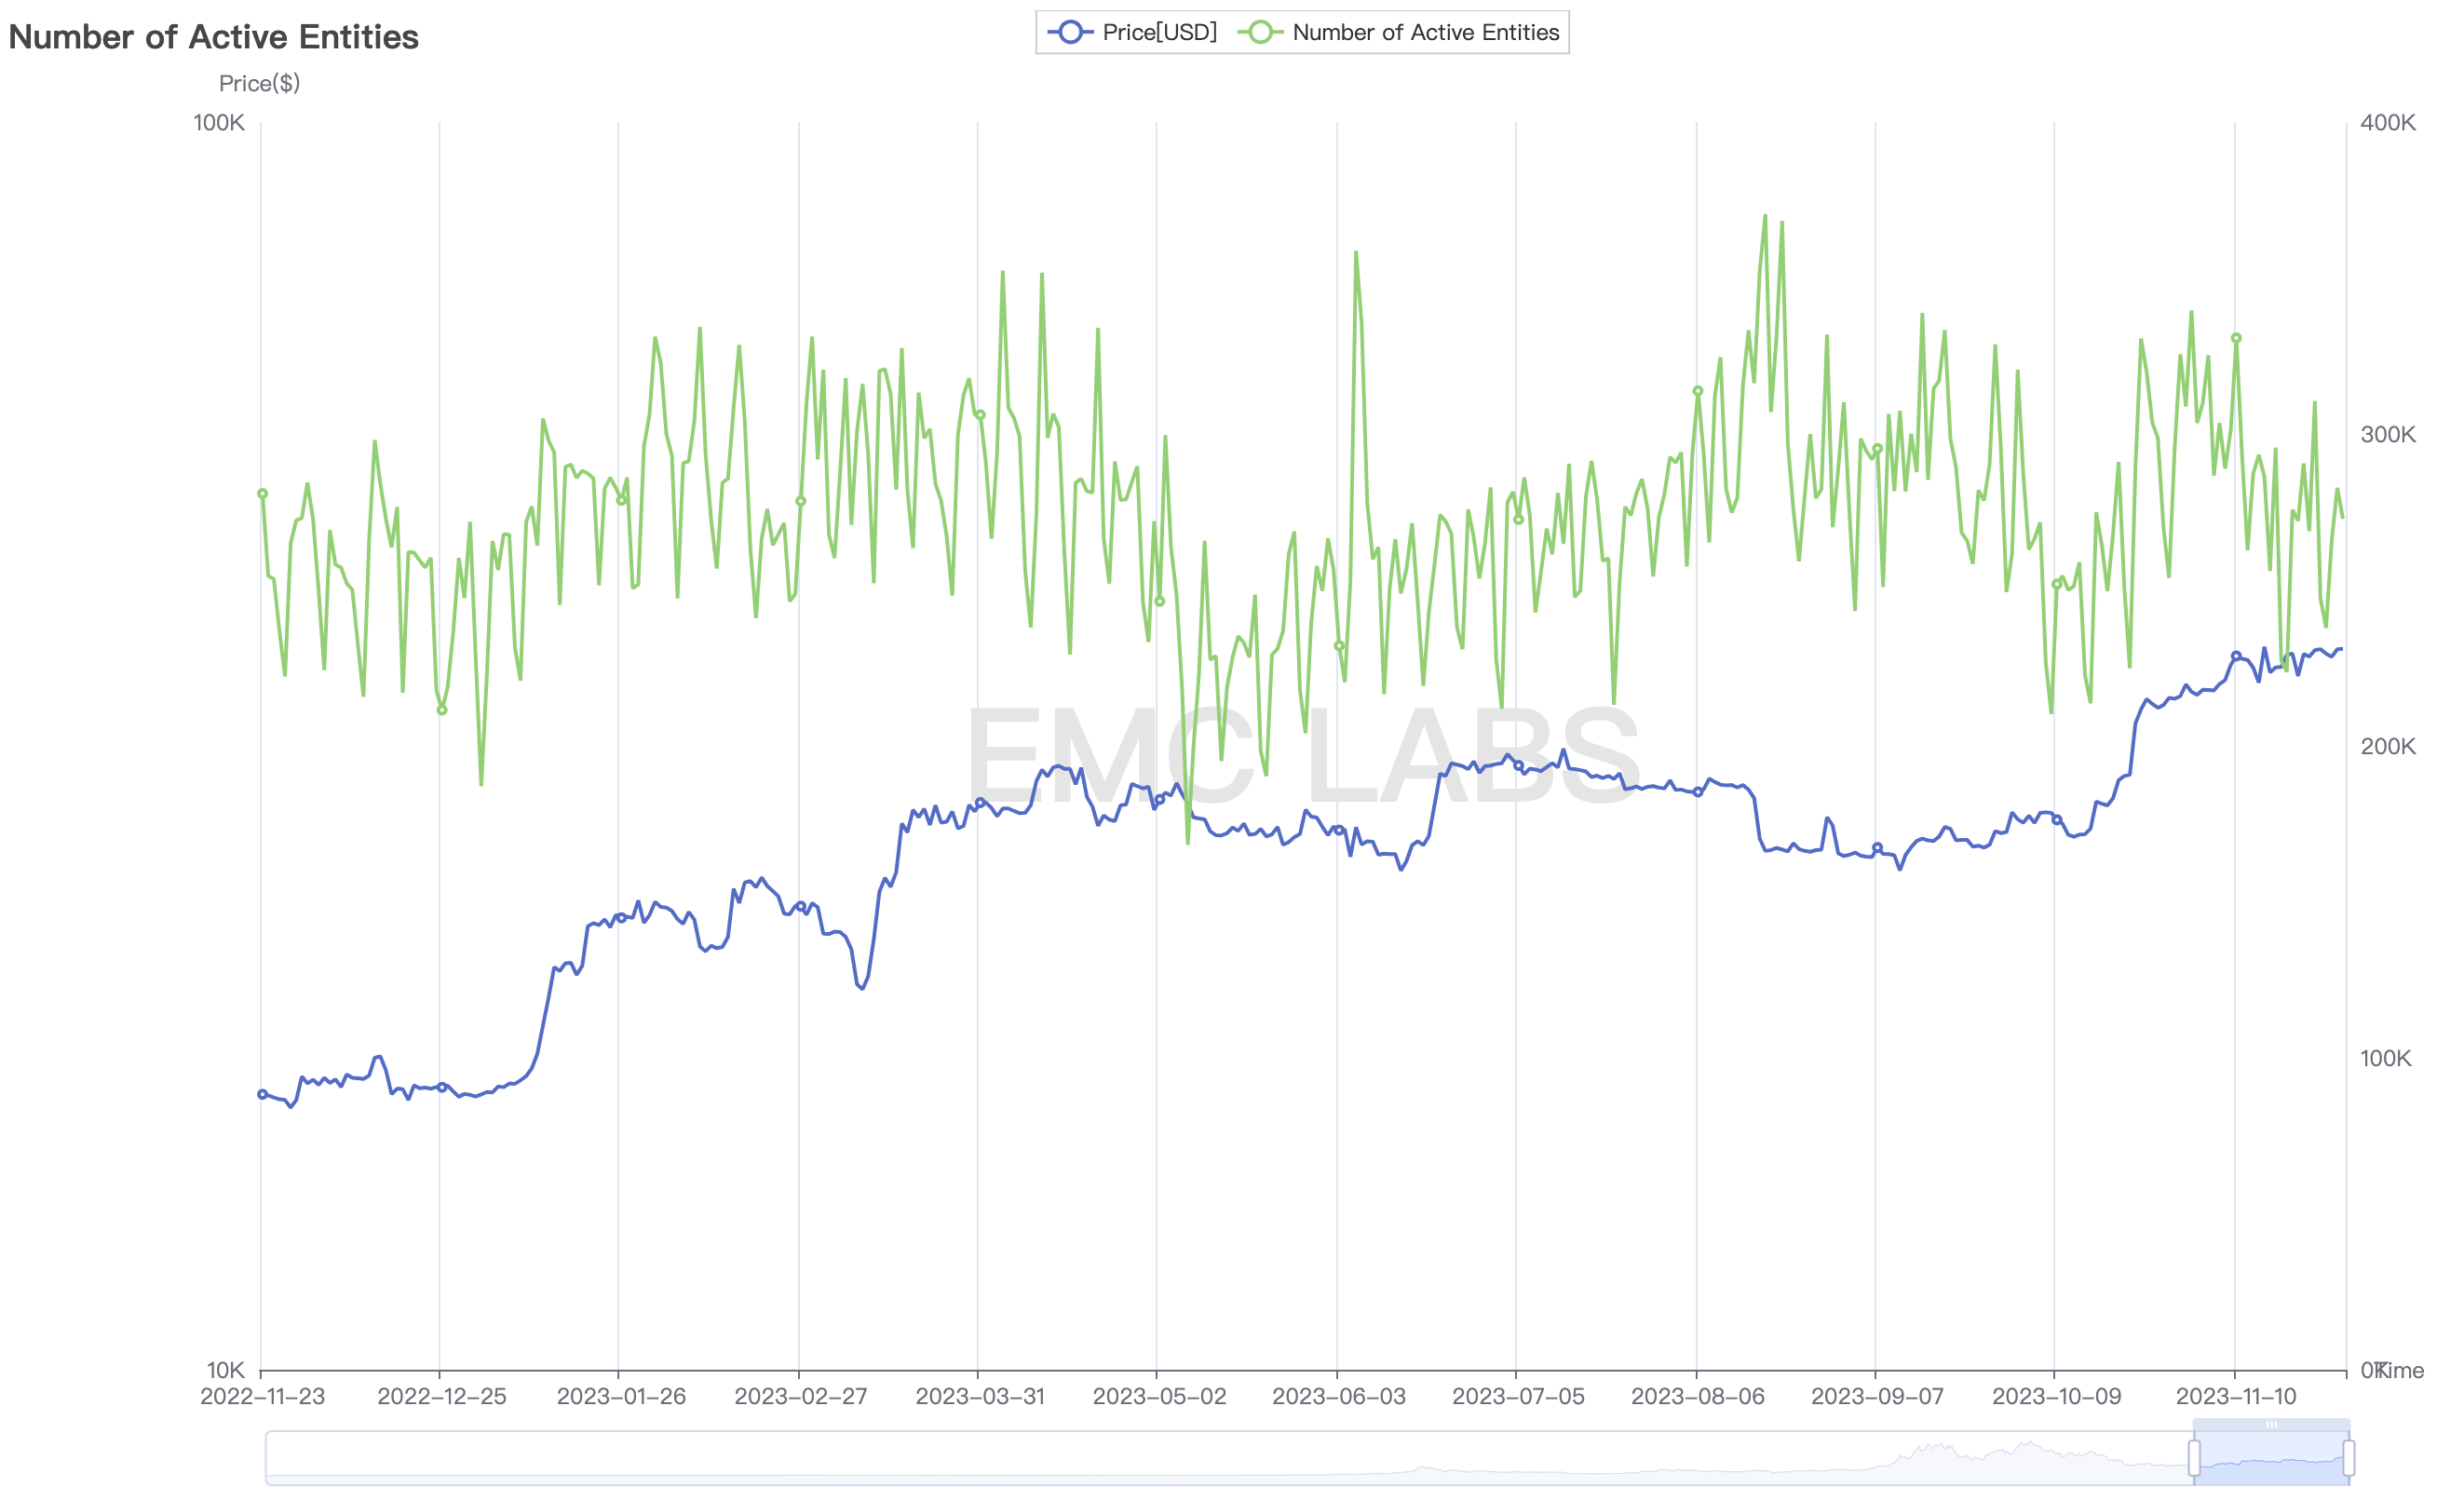Image resolution: width=2464 pixels, height=1501 pixels.
Task: Click the zoom slider's left handle
Action: tap(2194, 1457)
